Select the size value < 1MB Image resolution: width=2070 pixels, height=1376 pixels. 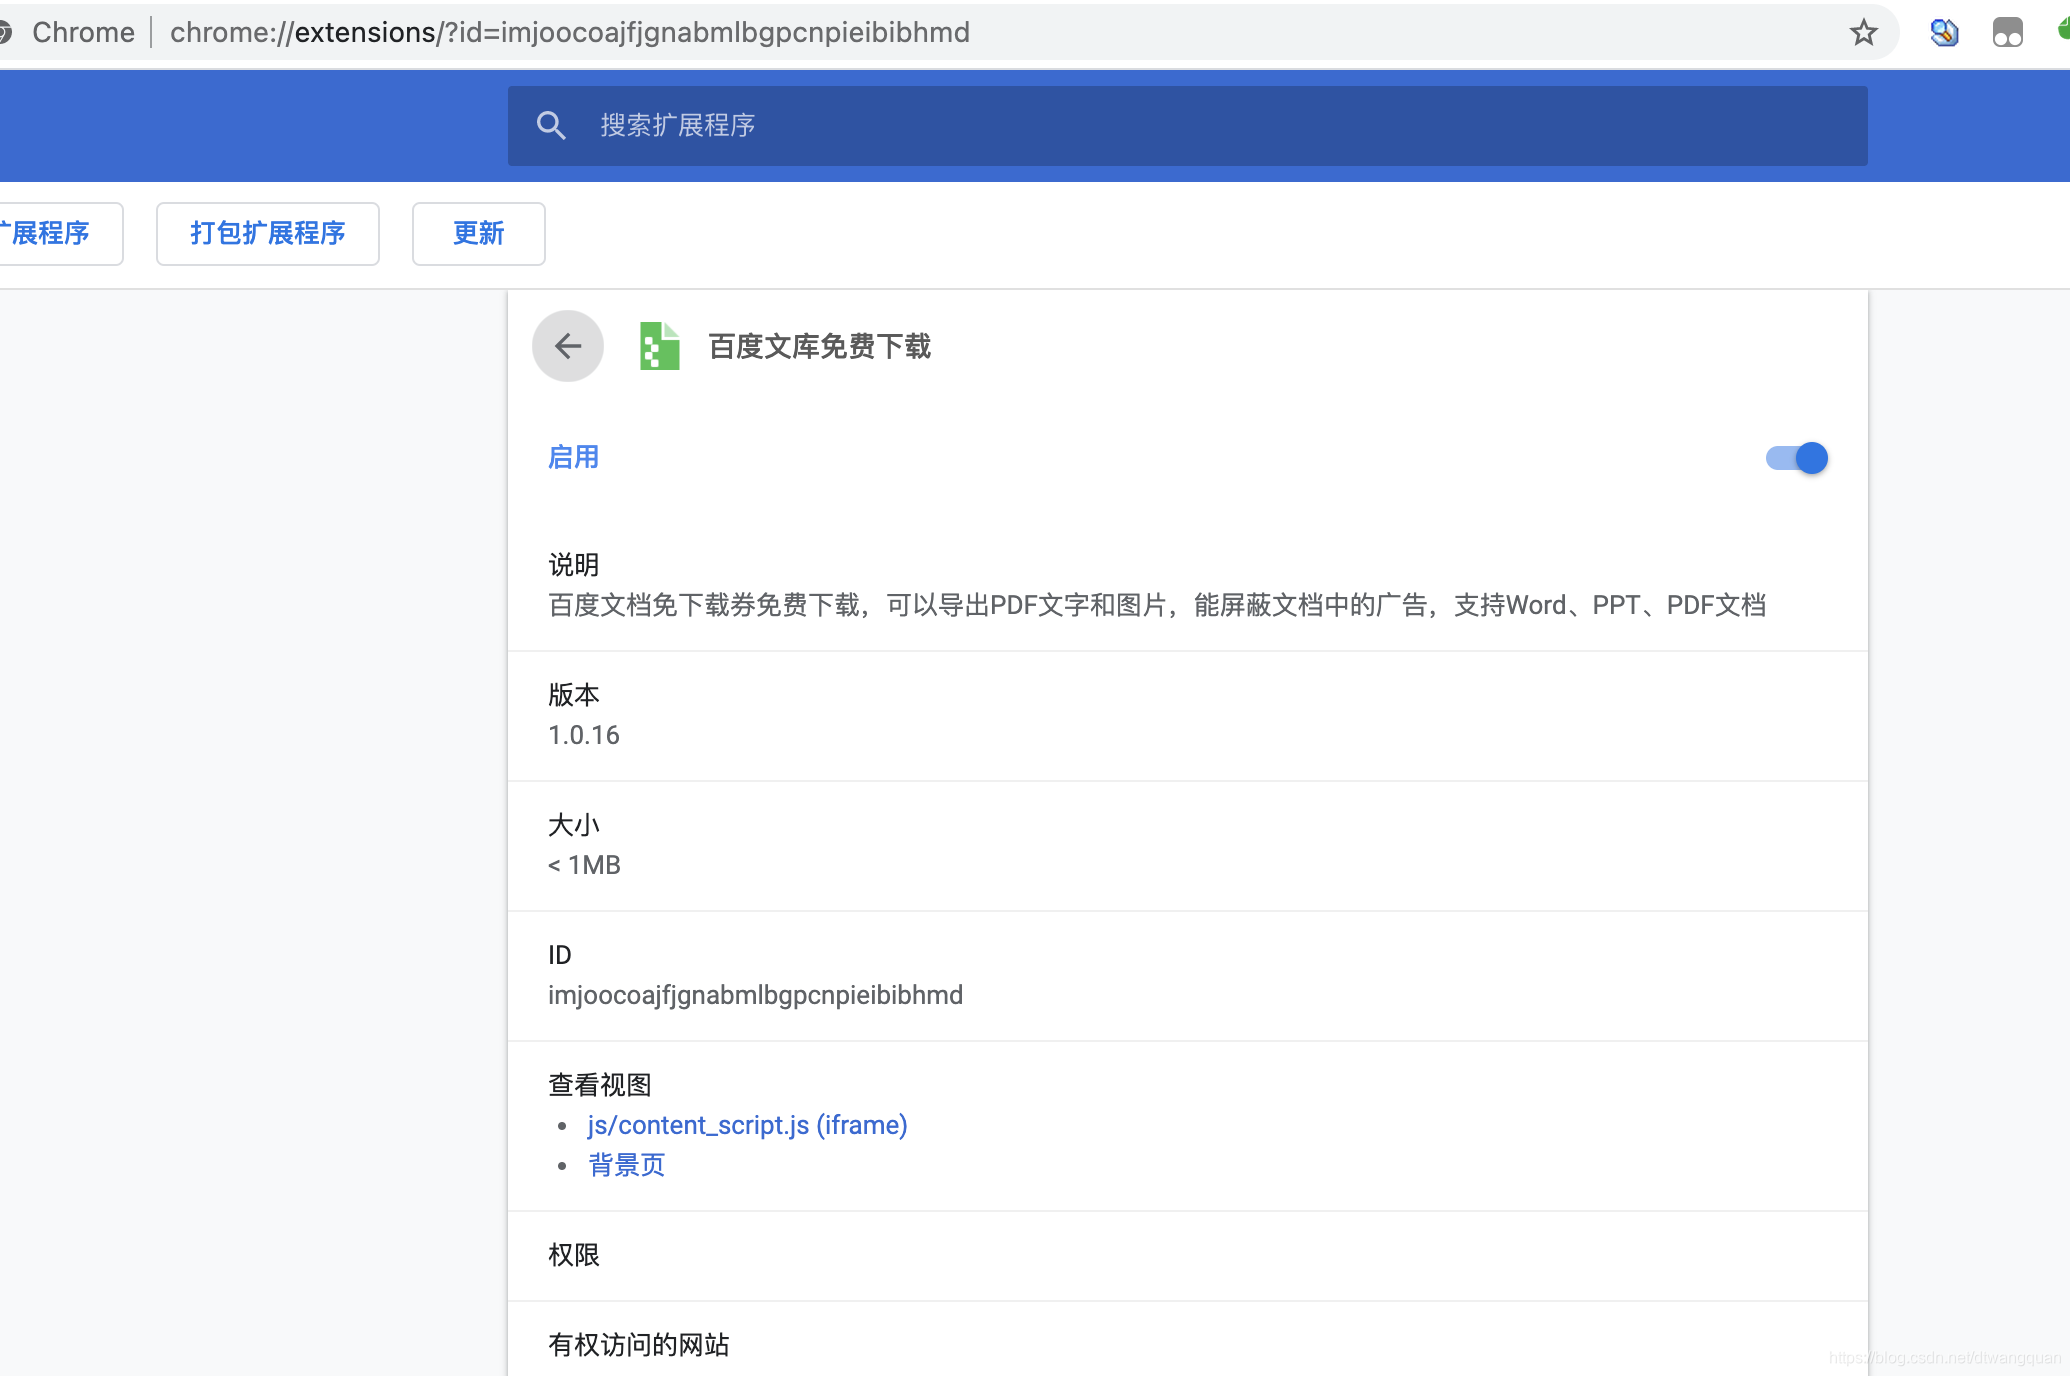point(584,865)
